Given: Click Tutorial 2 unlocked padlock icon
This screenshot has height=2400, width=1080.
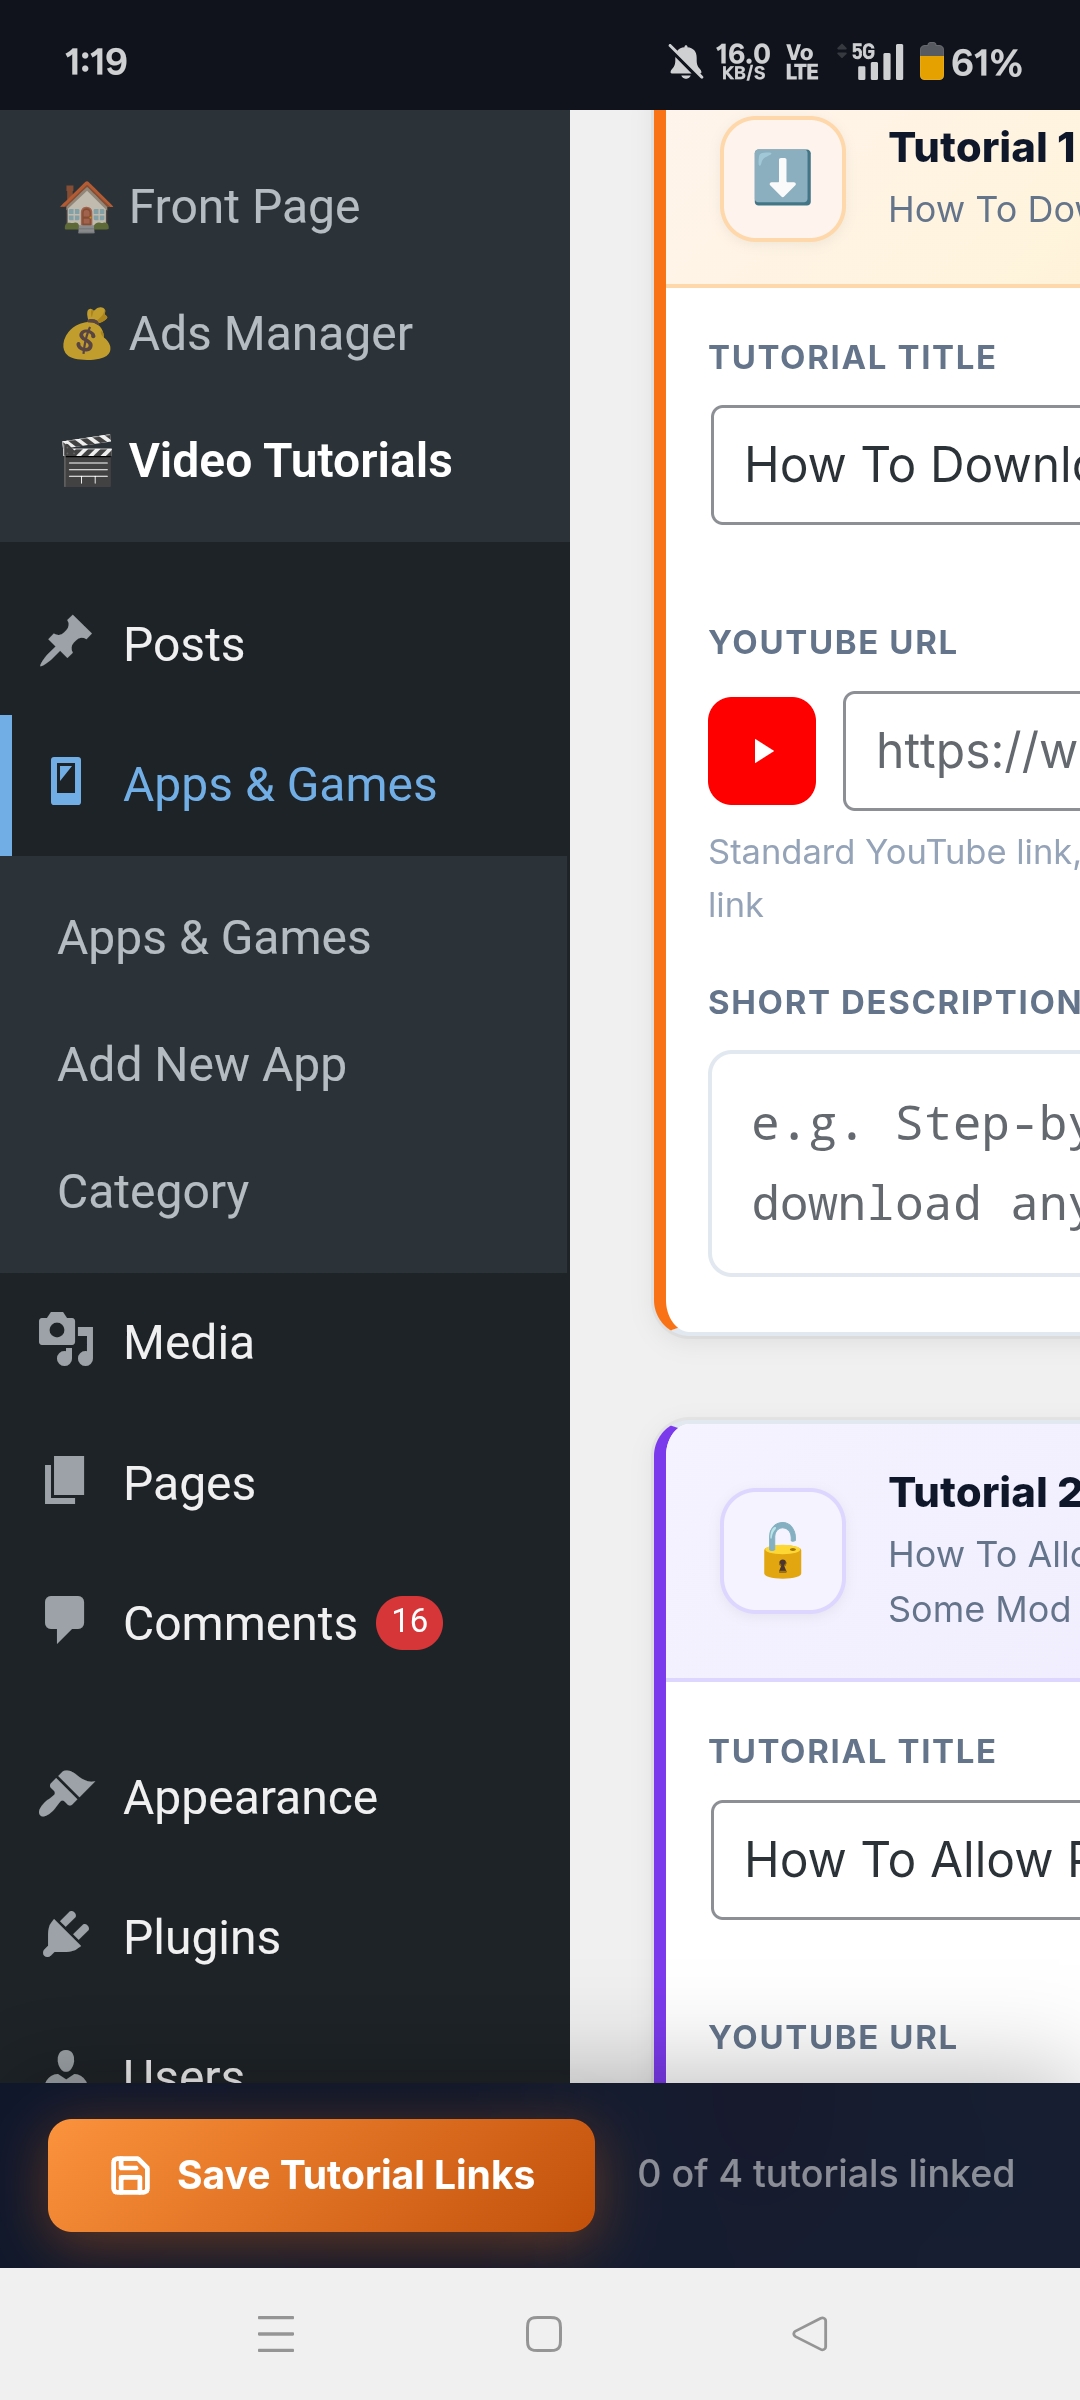Looking at the screenshot, I should 783,1551.
